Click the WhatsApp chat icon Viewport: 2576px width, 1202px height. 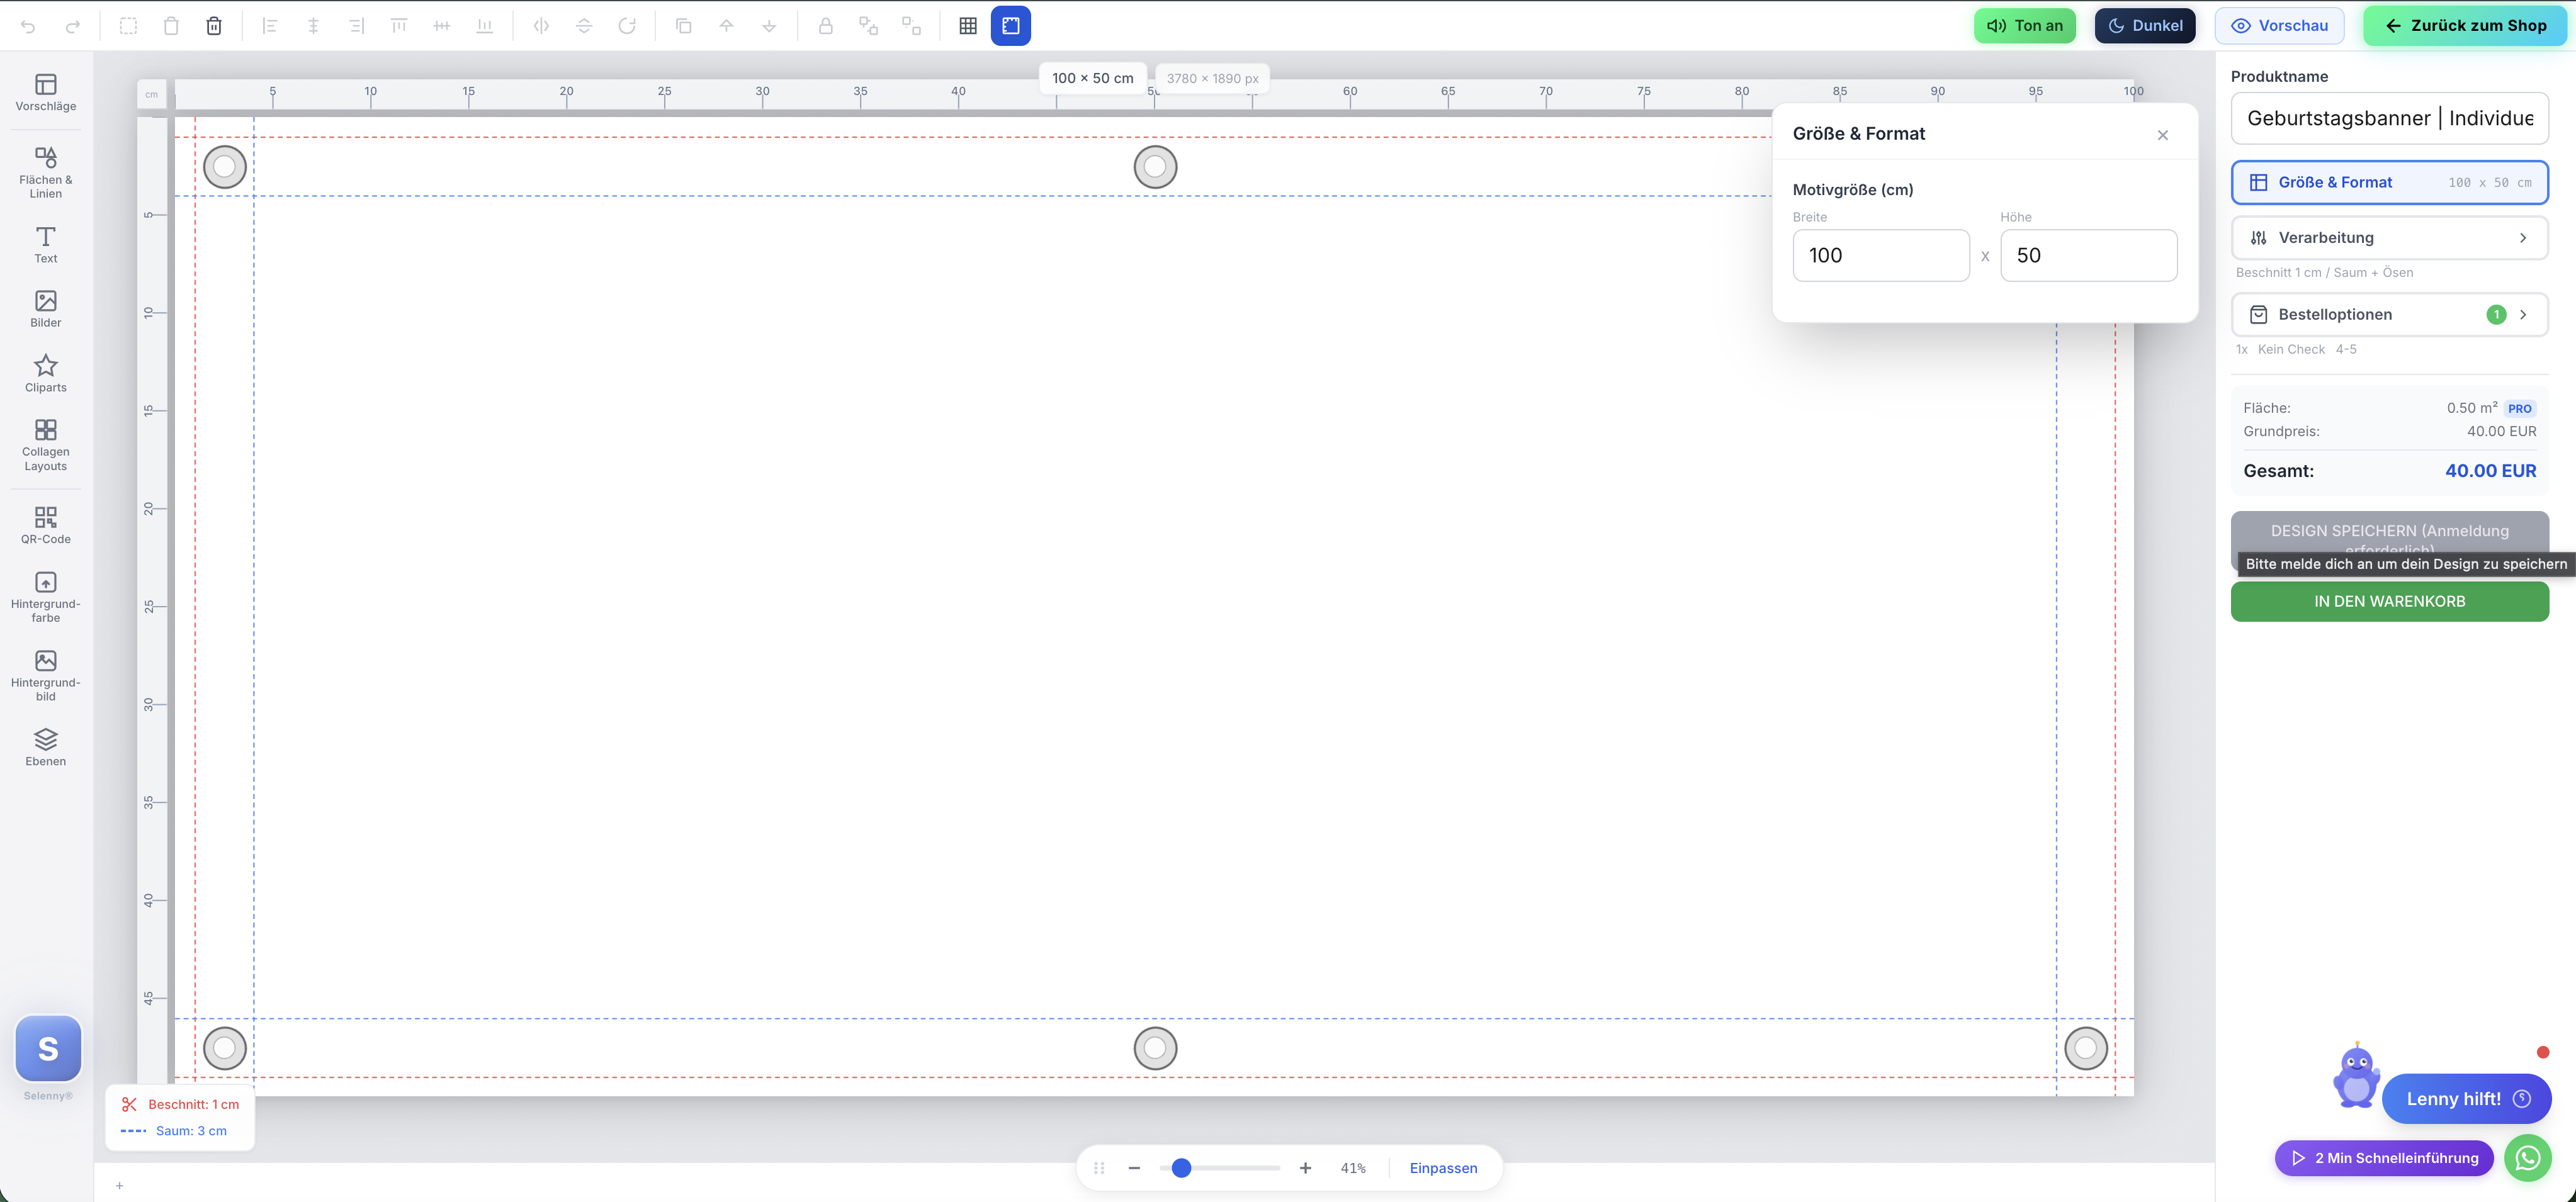[2527, 1158]
